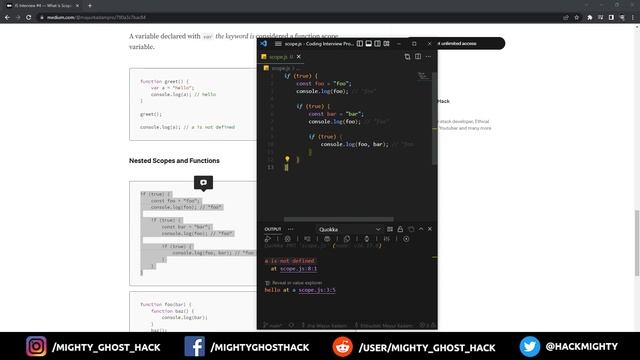The height and width of the screenshot is (360, 640).
Task: Clear the output panel list icon
Action: (390, 229)
